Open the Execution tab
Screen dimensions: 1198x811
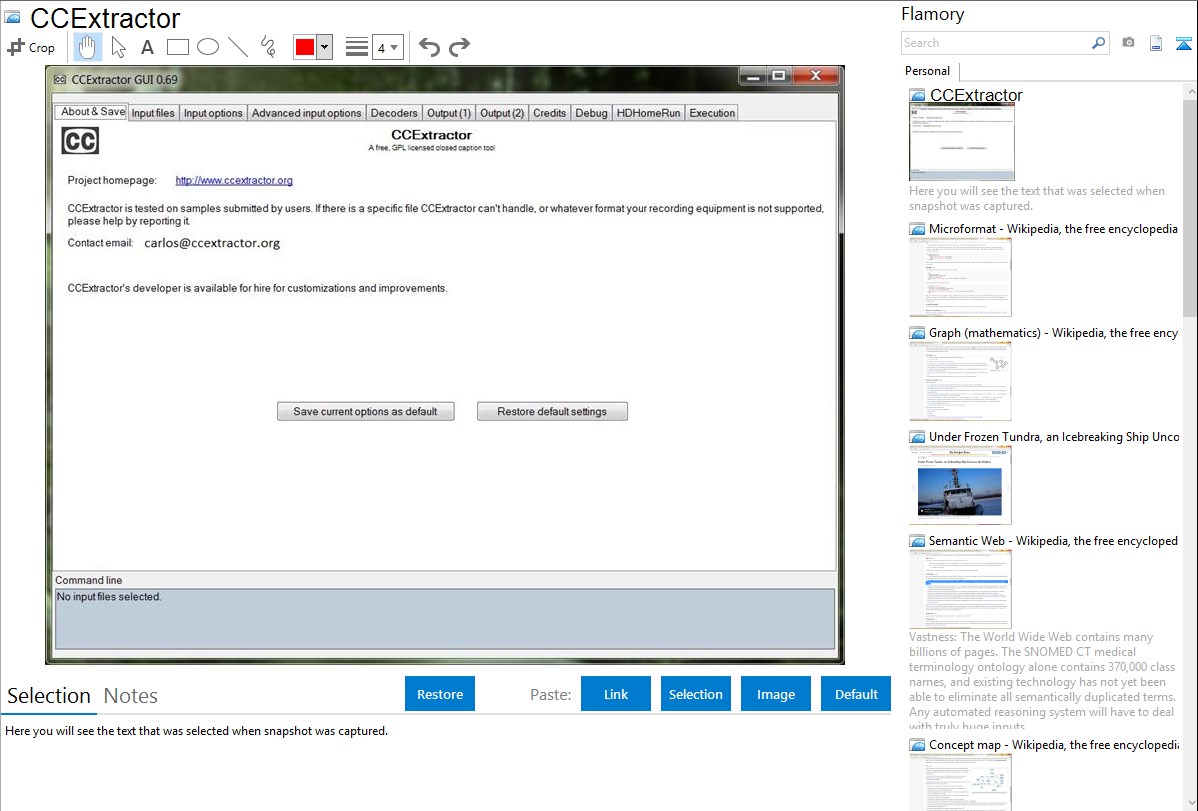(712, 113)
